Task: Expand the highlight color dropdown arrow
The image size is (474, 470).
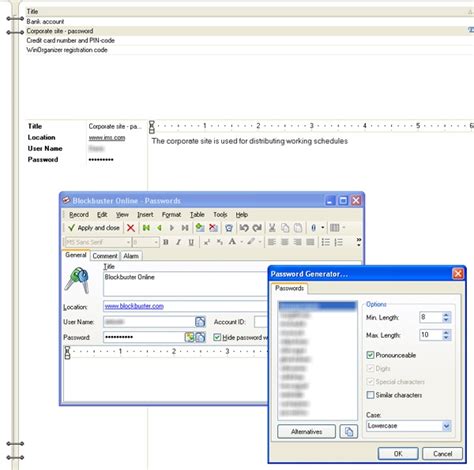Action: click(x=260, y=242)
